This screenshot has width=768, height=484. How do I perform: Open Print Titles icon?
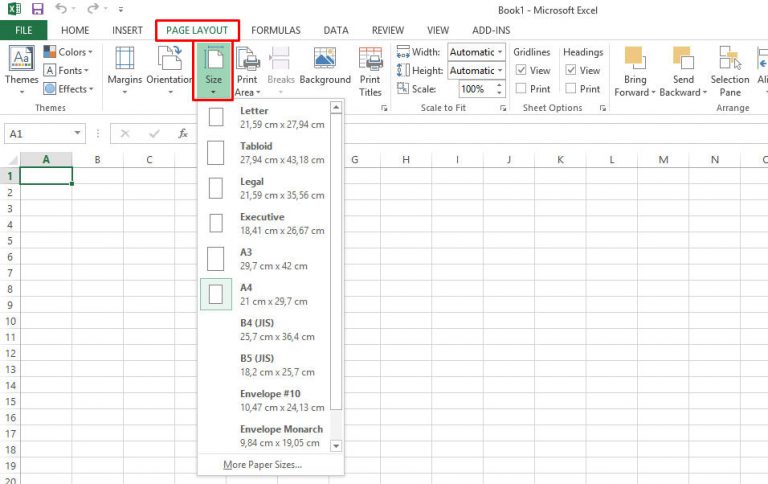click(370, 60)
